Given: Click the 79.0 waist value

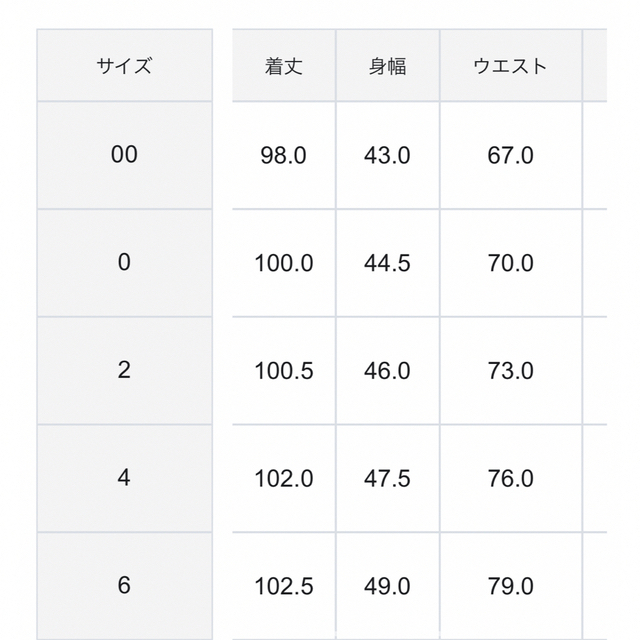Looking at the screenshot, I should coord(511,587).
